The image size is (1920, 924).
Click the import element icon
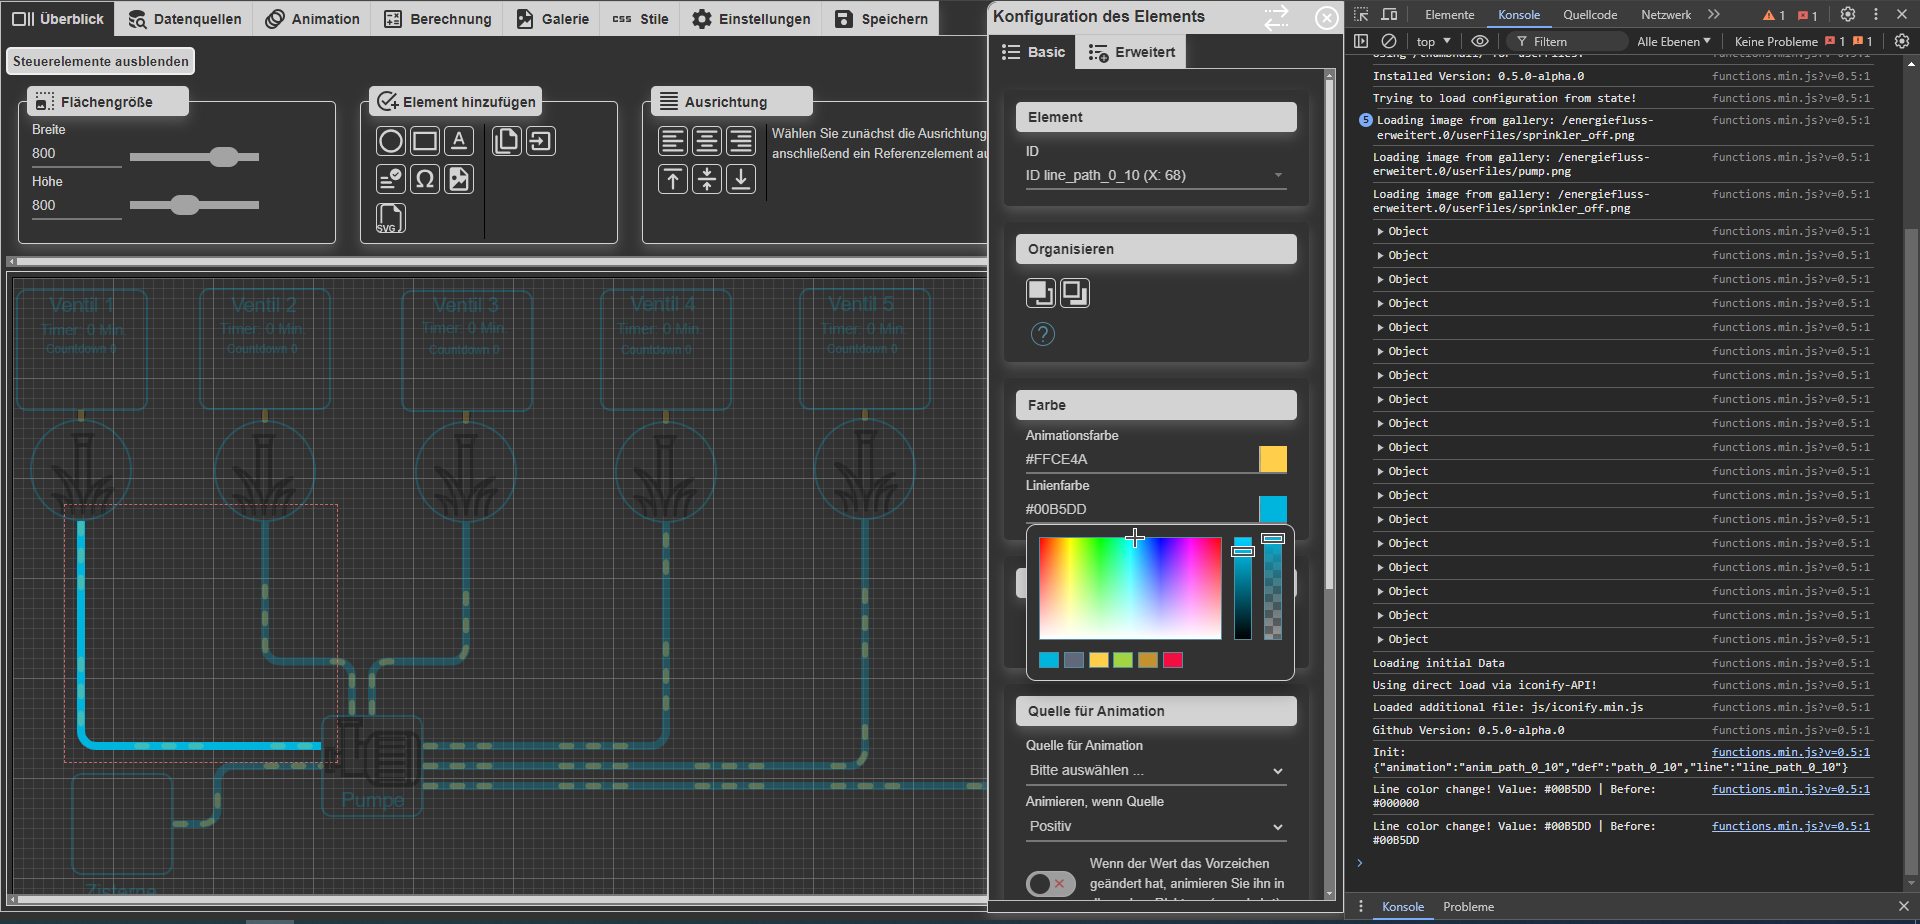tap(541, 141)
